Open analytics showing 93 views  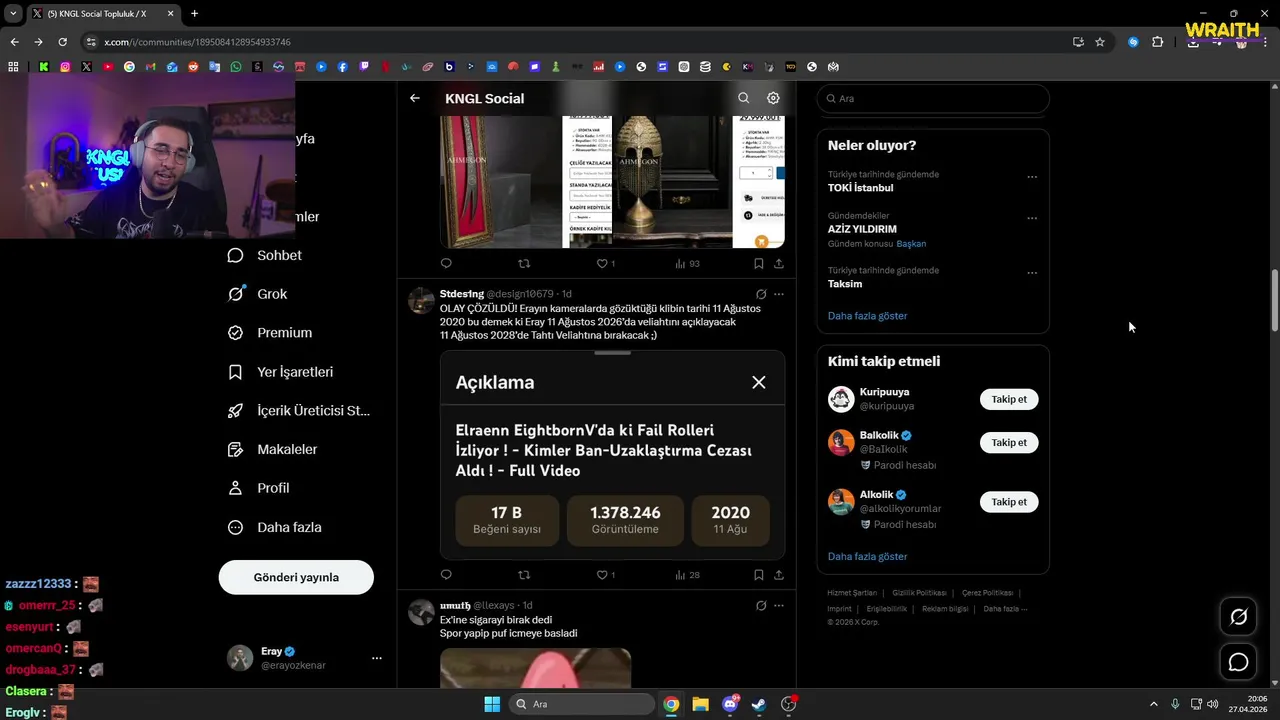click(x=687, y=264)
